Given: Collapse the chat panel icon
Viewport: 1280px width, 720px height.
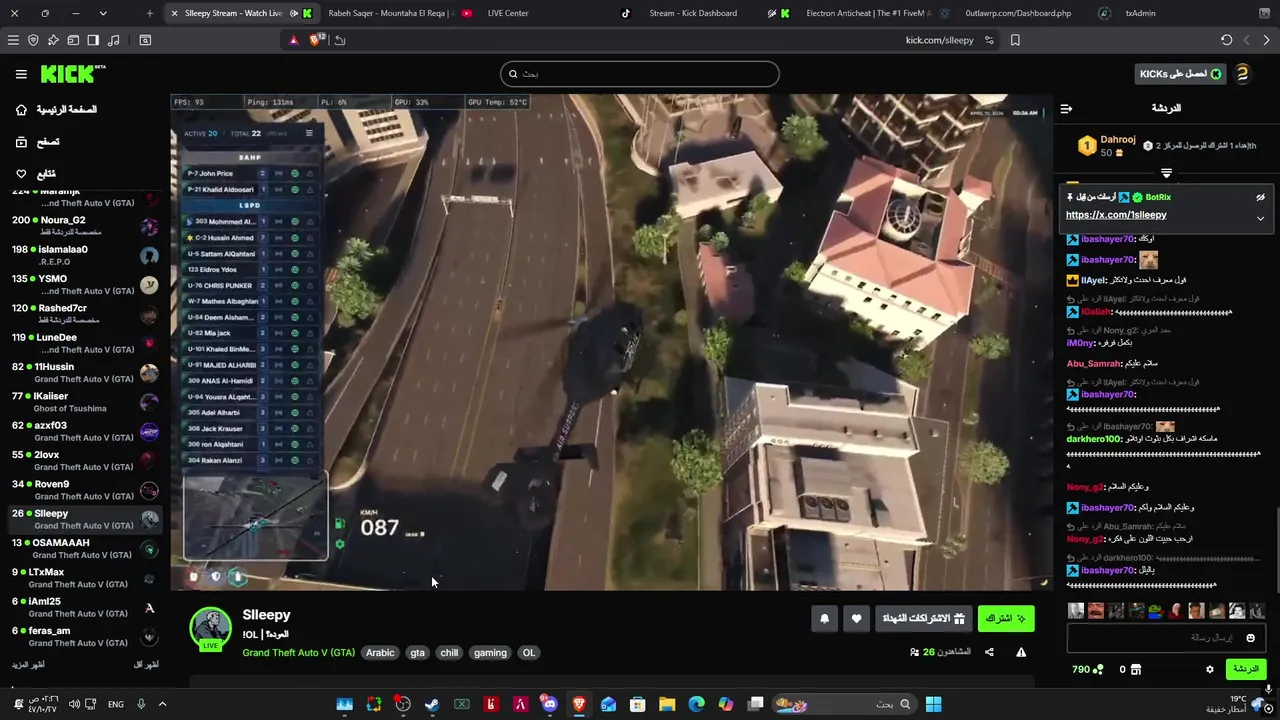Looking at the screenshot, I should (x=1066, y=108).
